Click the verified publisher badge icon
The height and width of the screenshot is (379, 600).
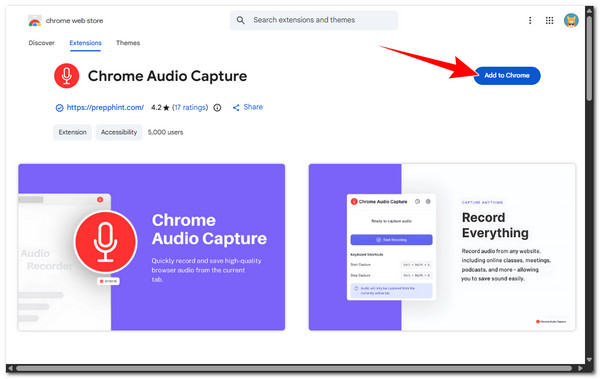coord(59,108)
